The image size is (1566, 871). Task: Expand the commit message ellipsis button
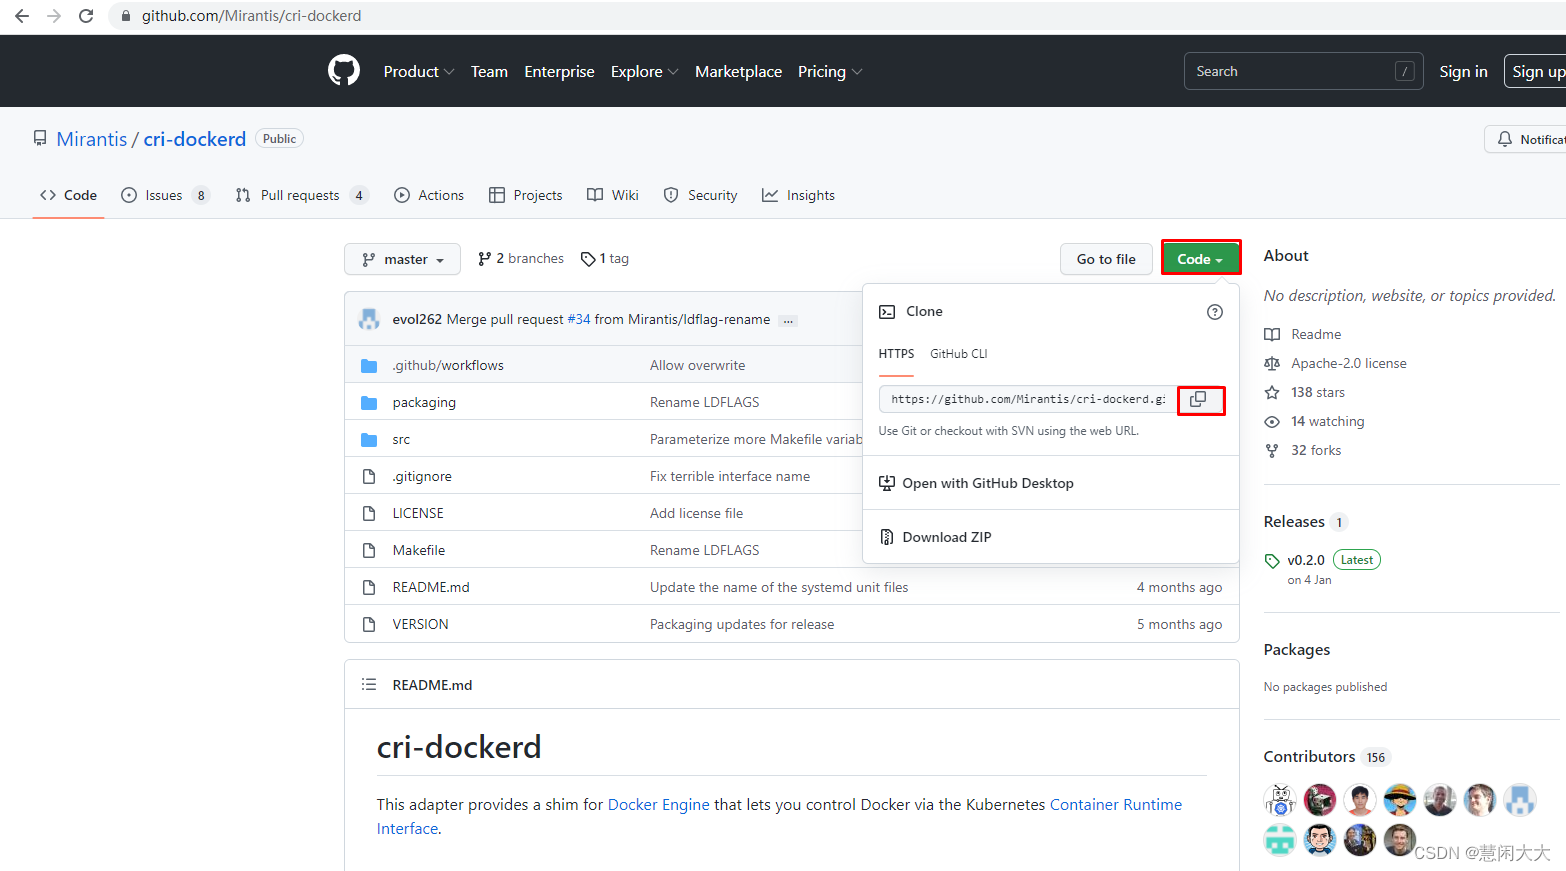click(x=788, y=321)
